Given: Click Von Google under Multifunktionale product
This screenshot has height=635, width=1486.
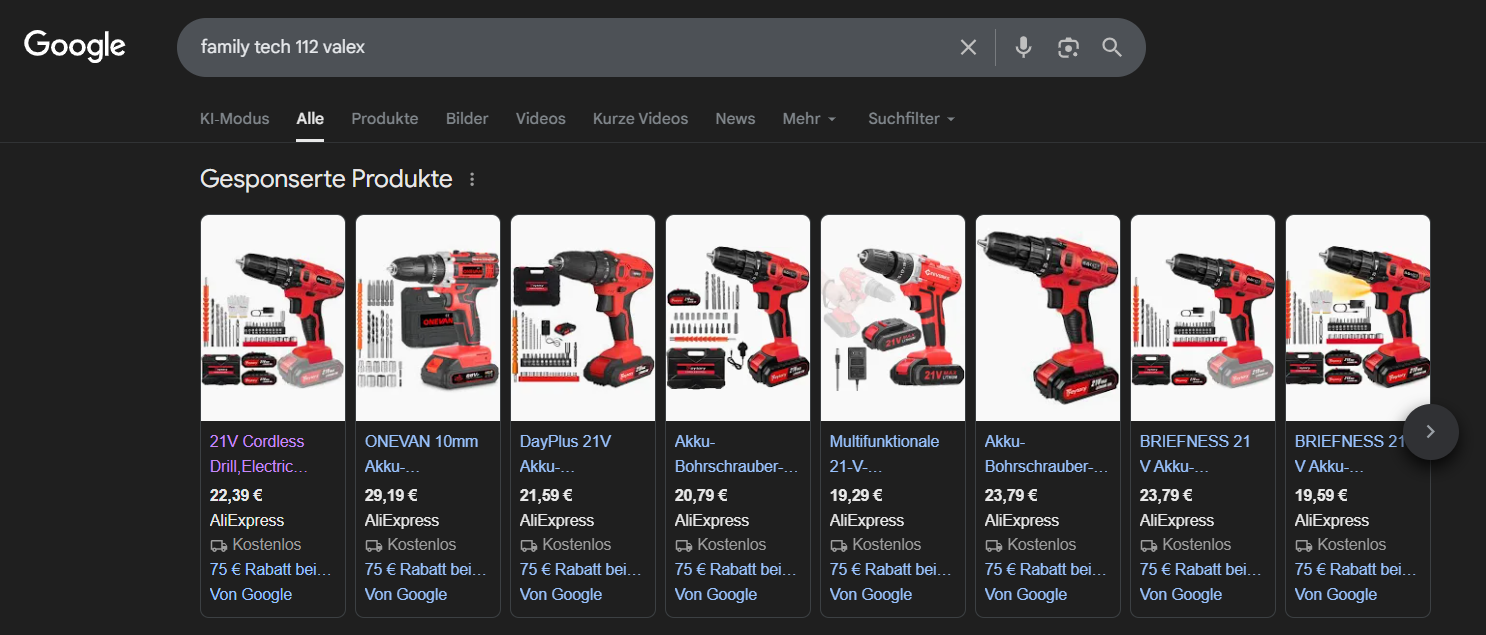Looking at the screenshot, I should click(871, 594).
